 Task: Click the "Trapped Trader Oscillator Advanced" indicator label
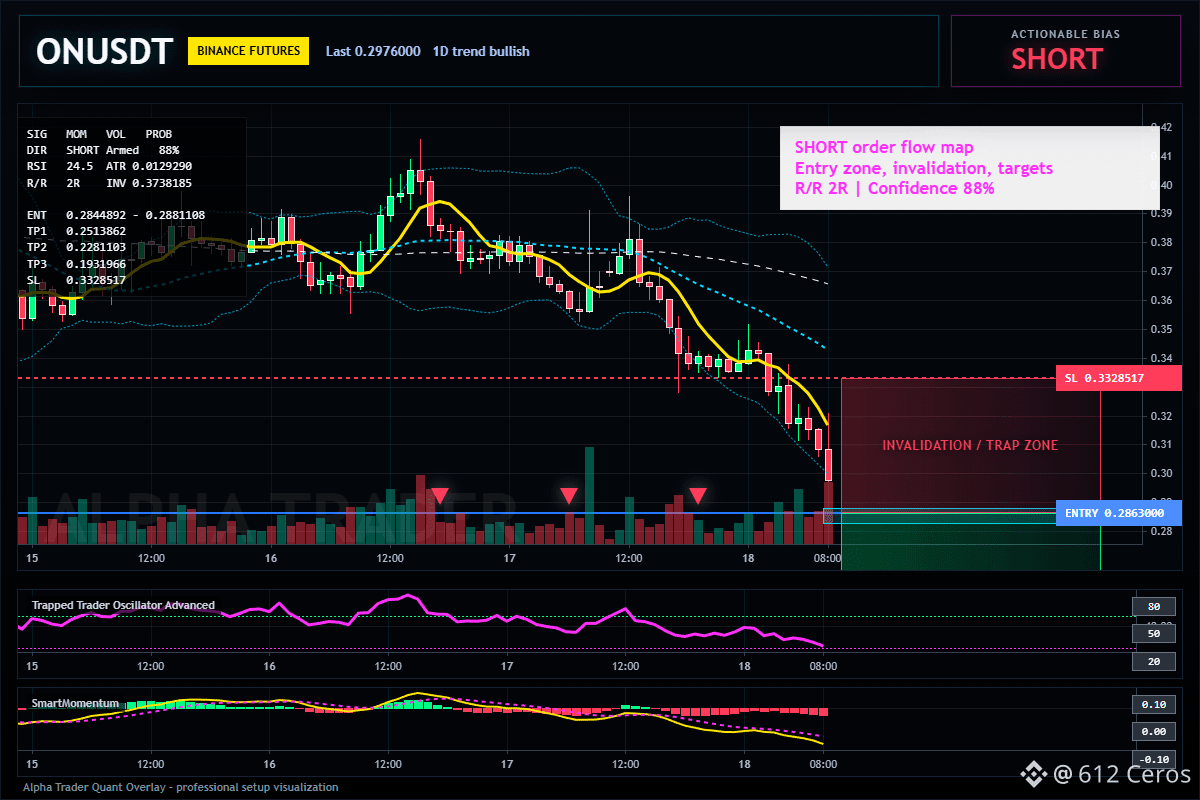(123, 605)
